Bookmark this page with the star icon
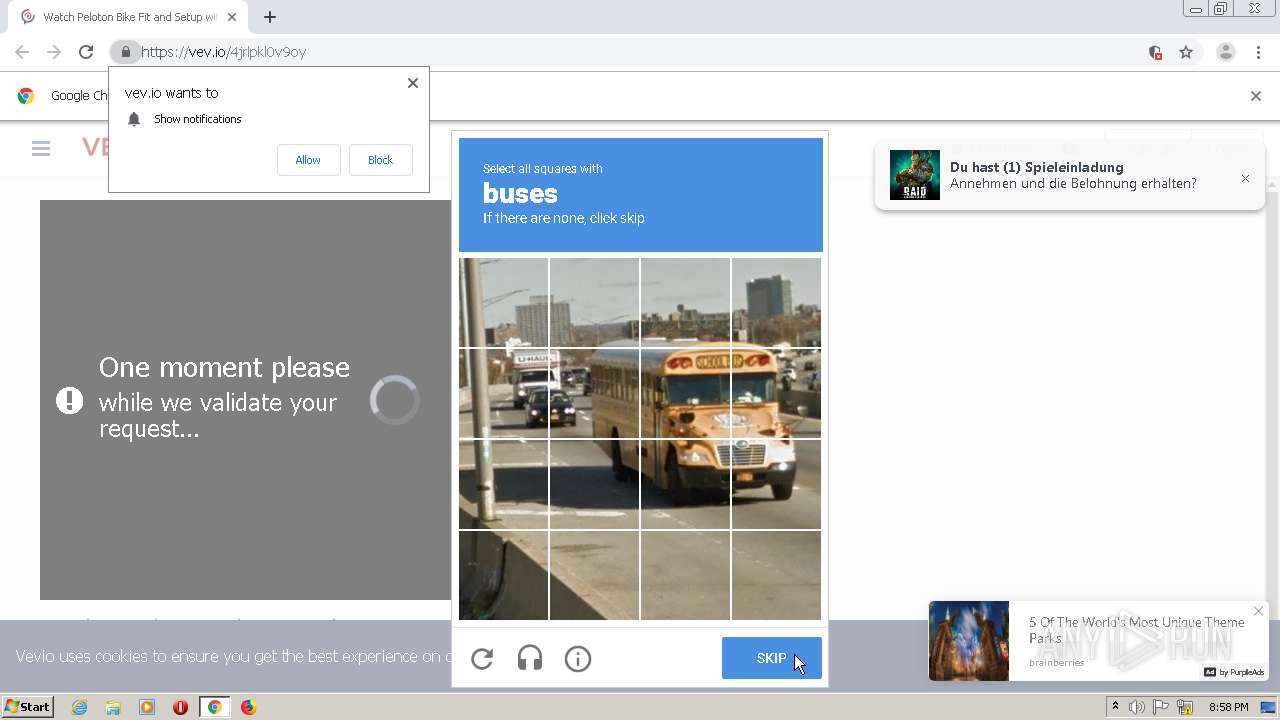The height and width of the screenshot is (720, 1280). tap(1186, 52)
